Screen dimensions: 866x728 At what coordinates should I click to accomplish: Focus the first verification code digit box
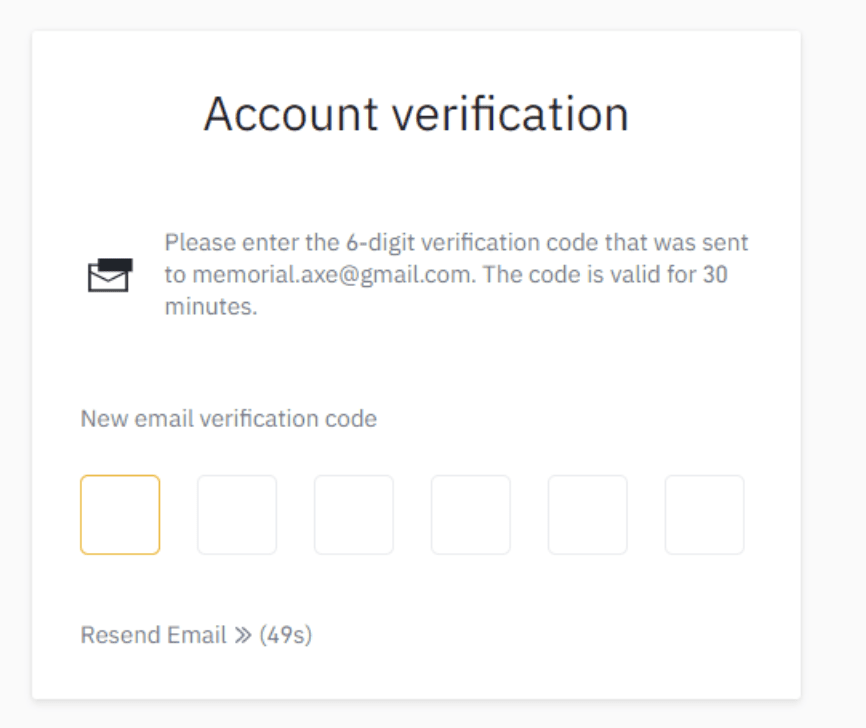[120, 514]
